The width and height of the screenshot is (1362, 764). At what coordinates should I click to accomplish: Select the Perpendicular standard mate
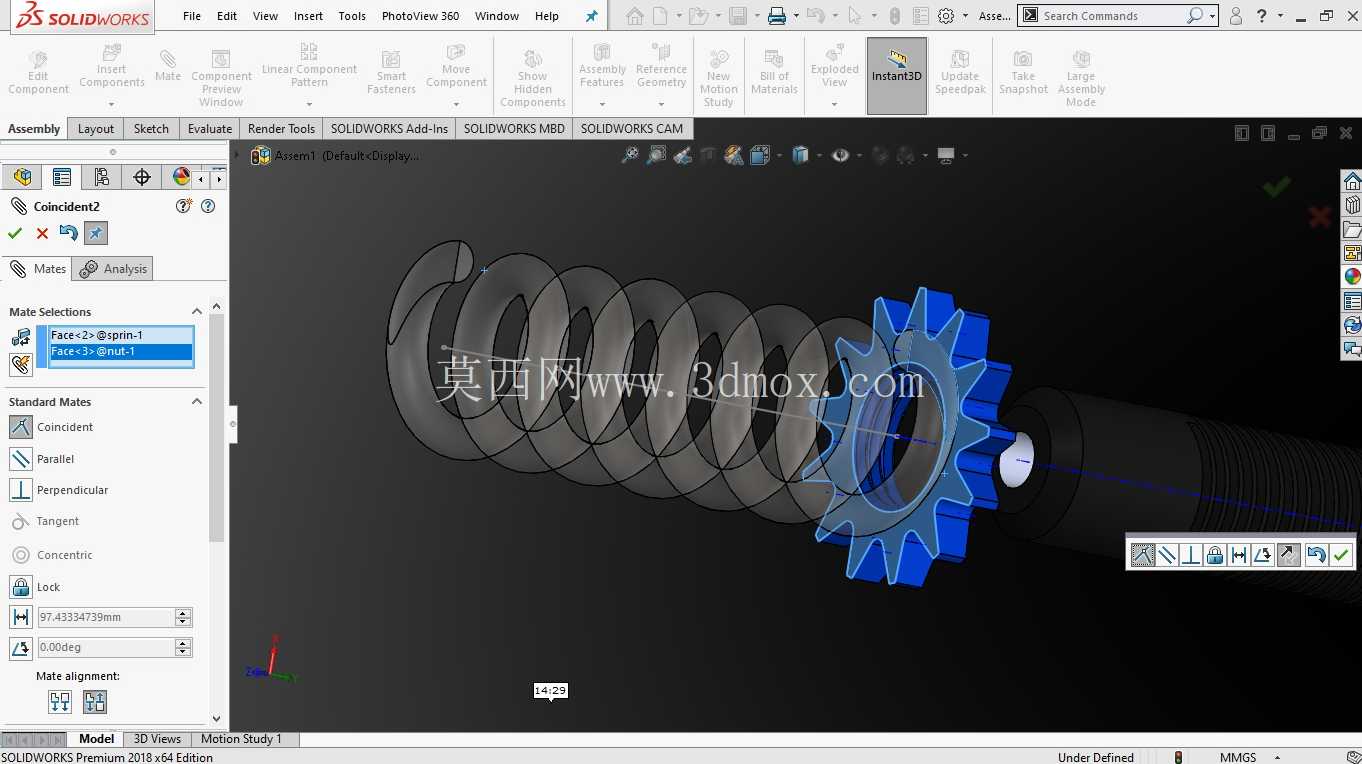(x=21, y=490)
